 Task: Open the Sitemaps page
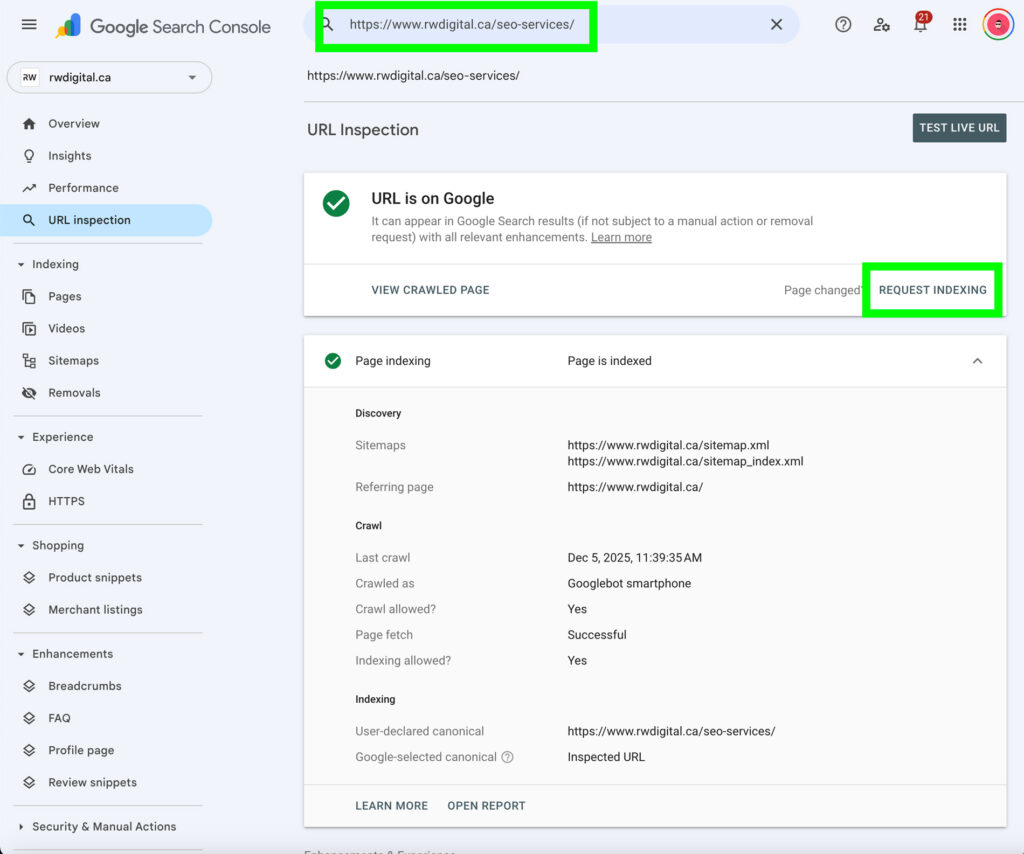(x=73, y=361)
